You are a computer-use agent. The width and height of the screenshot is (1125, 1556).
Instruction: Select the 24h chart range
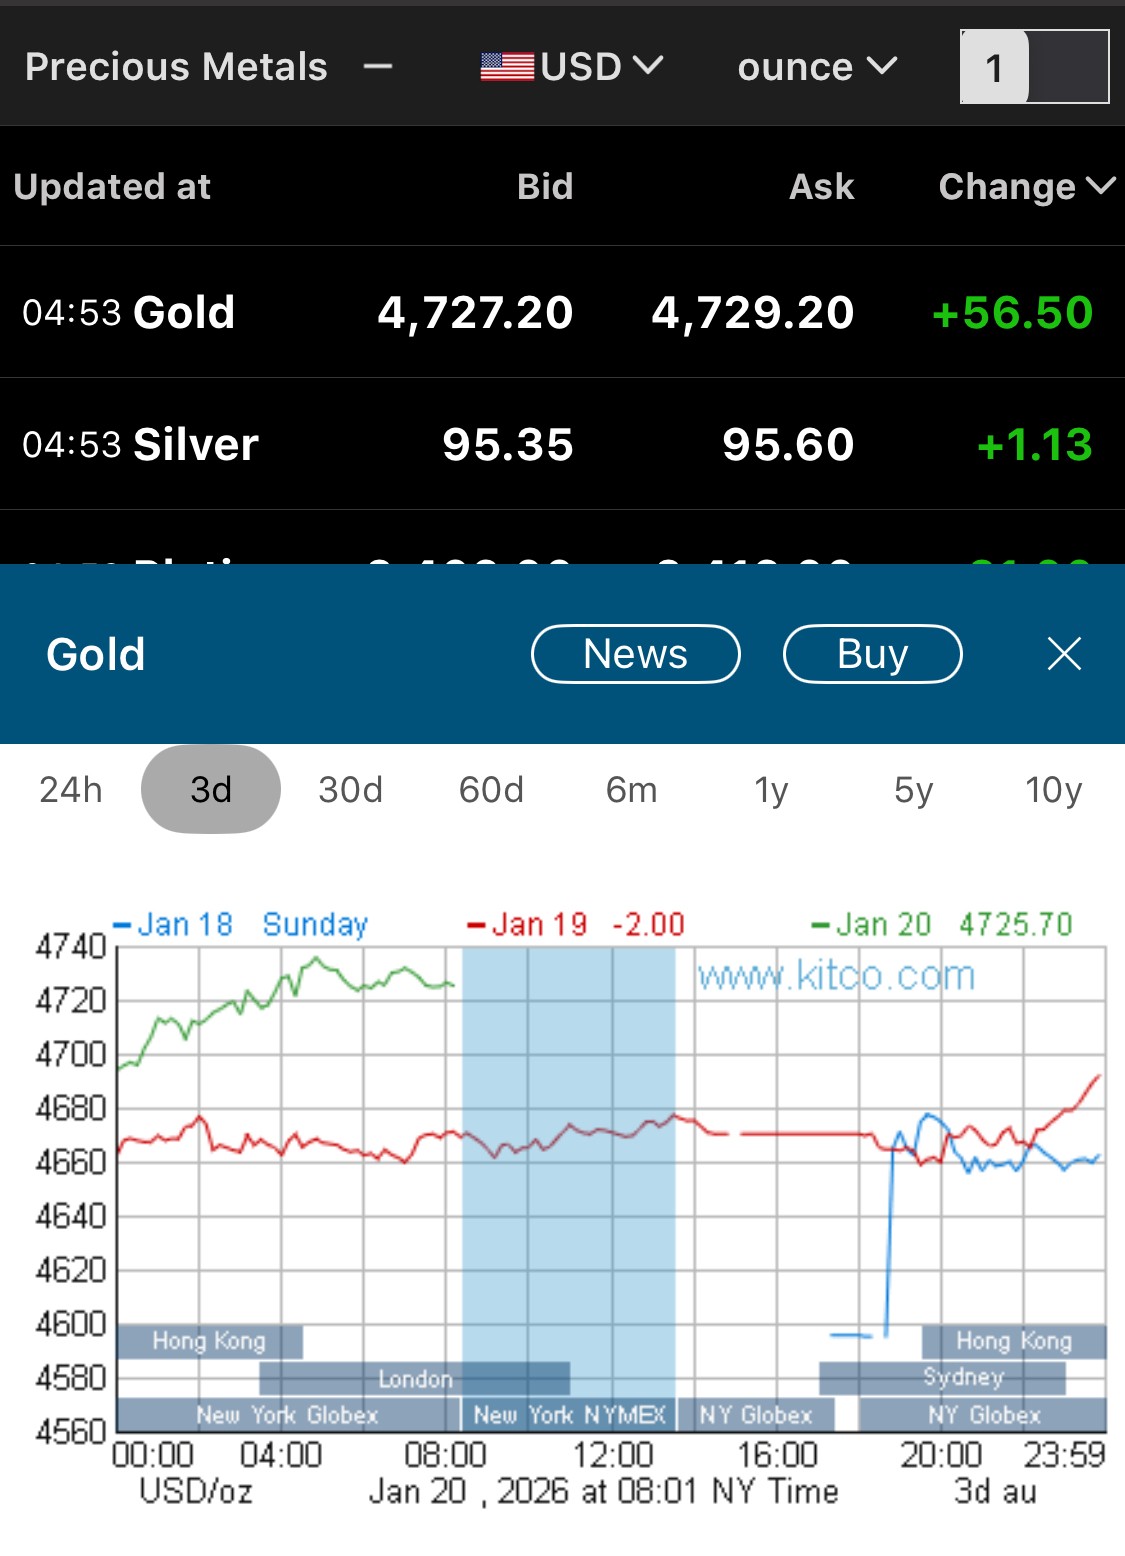pos(71,790)
